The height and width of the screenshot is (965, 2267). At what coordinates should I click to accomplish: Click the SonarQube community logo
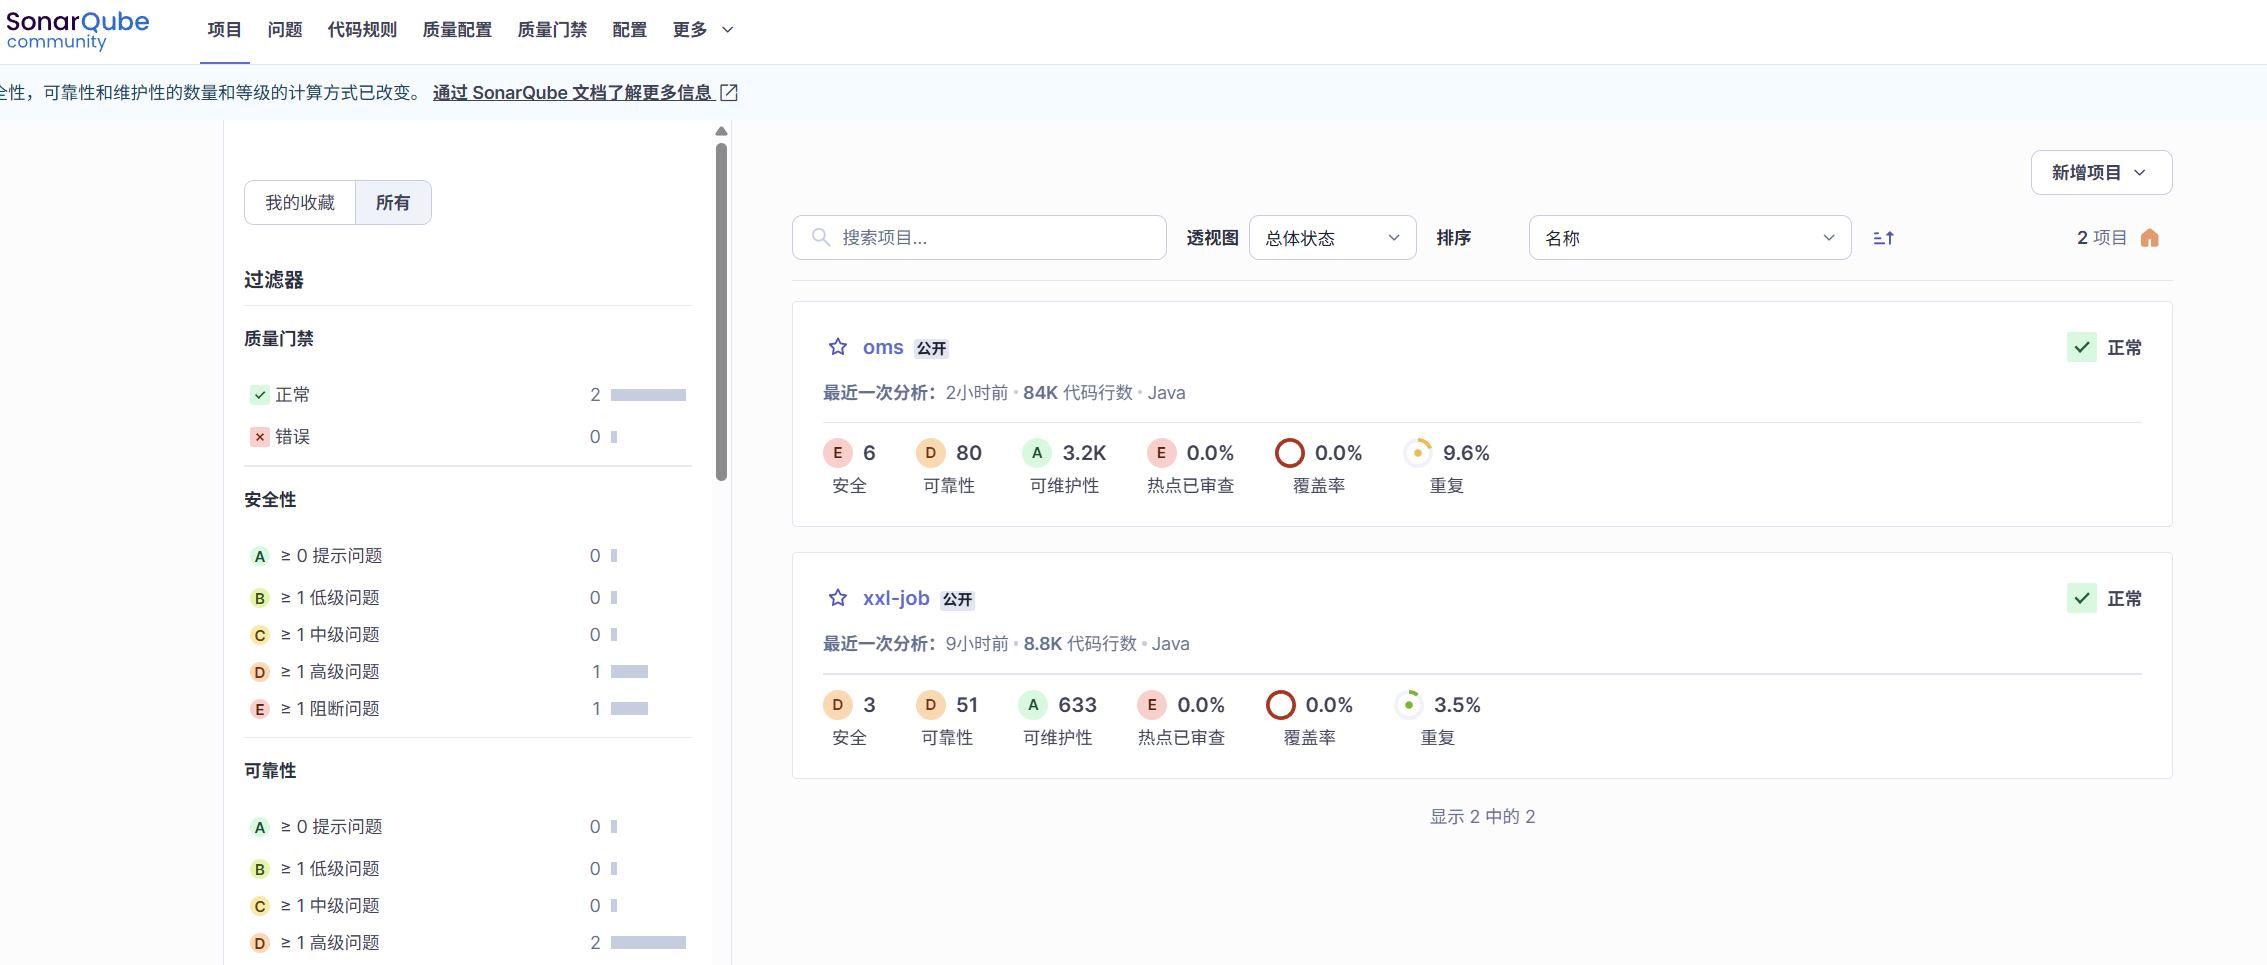click(77, 30)
